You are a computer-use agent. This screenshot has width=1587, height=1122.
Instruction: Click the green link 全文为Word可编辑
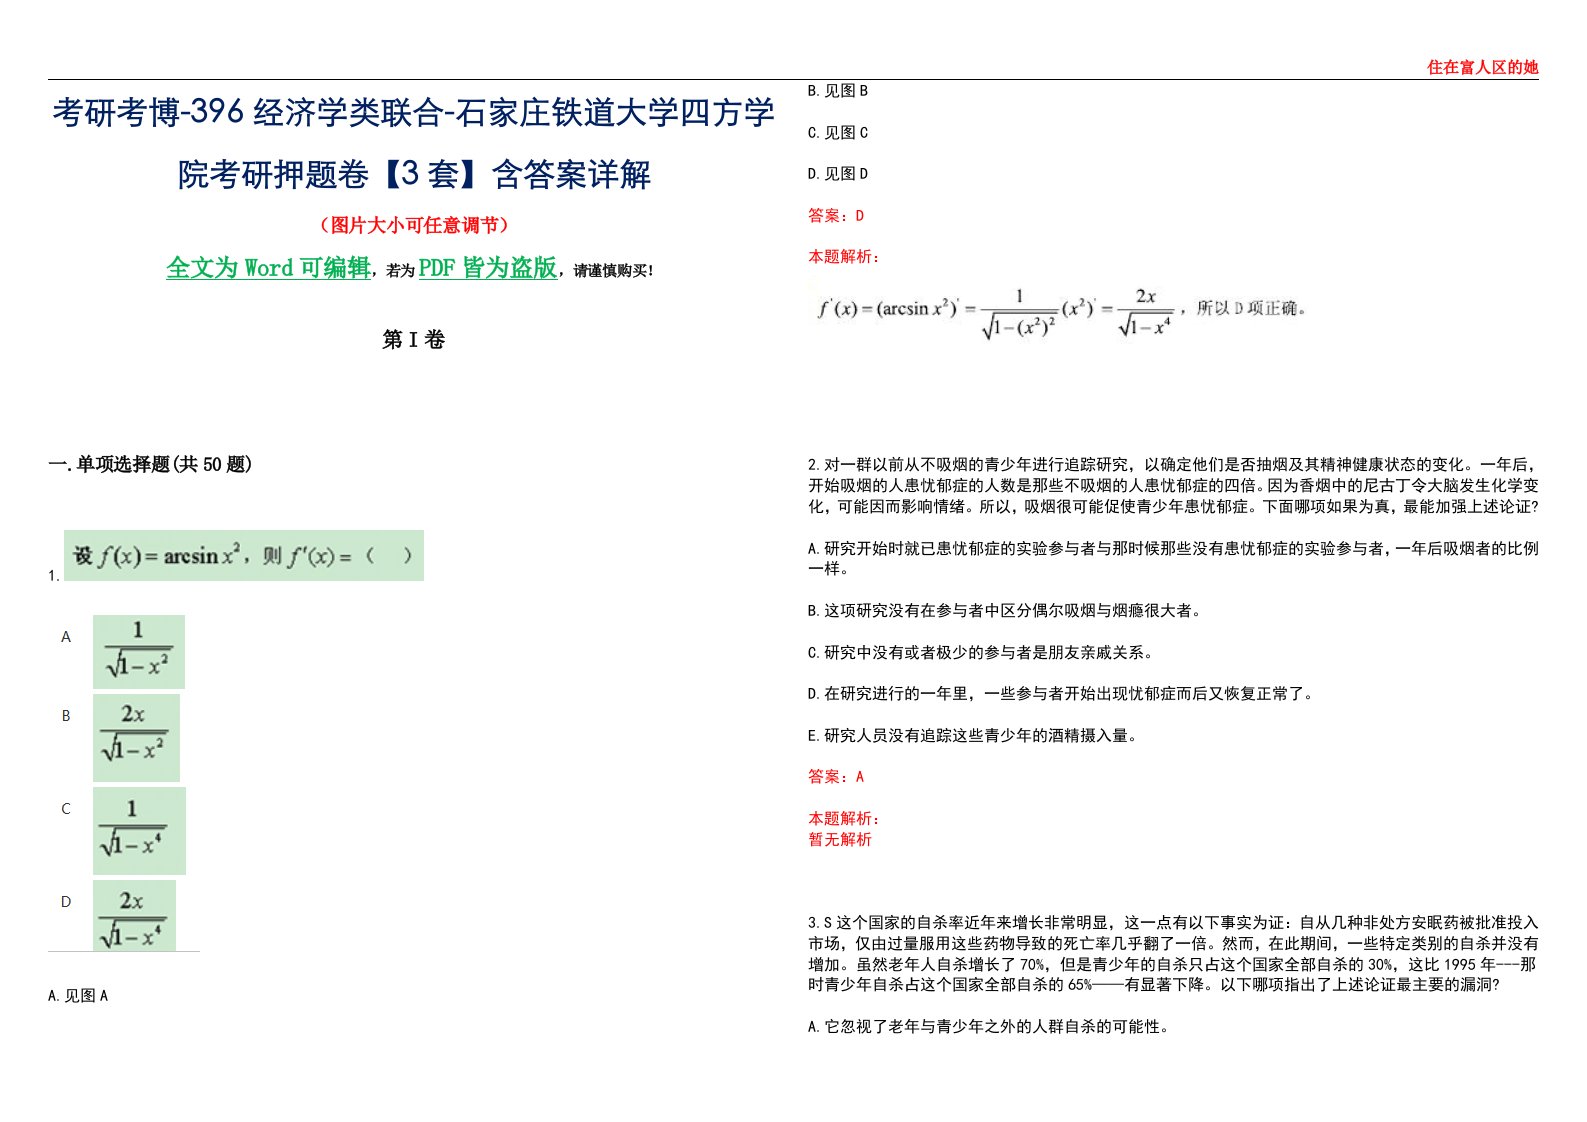(x=268, y=268)
